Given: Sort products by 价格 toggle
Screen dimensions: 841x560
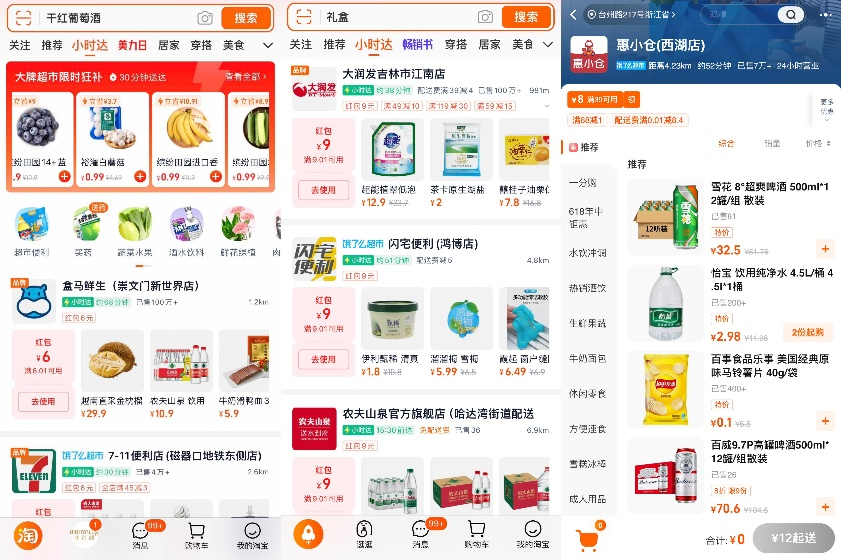Looking at the screenshot, I should point(817,143).
